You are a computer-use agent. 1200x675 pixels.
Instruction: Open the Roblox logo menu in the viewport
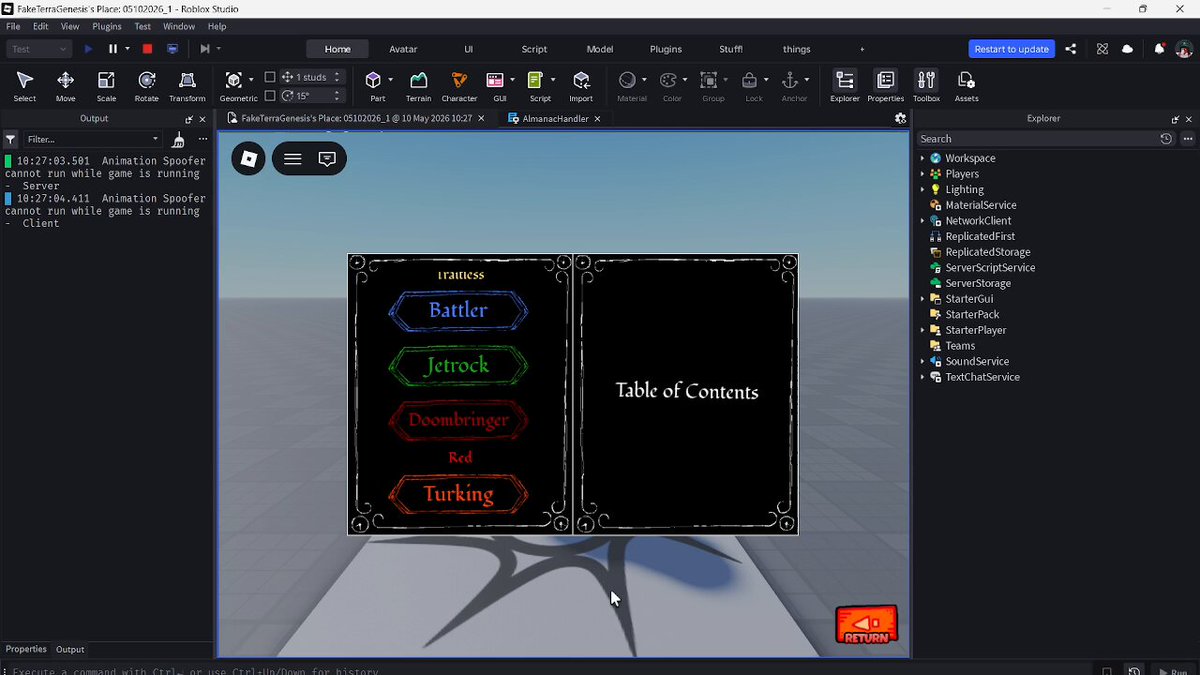[x=249, y=158]
